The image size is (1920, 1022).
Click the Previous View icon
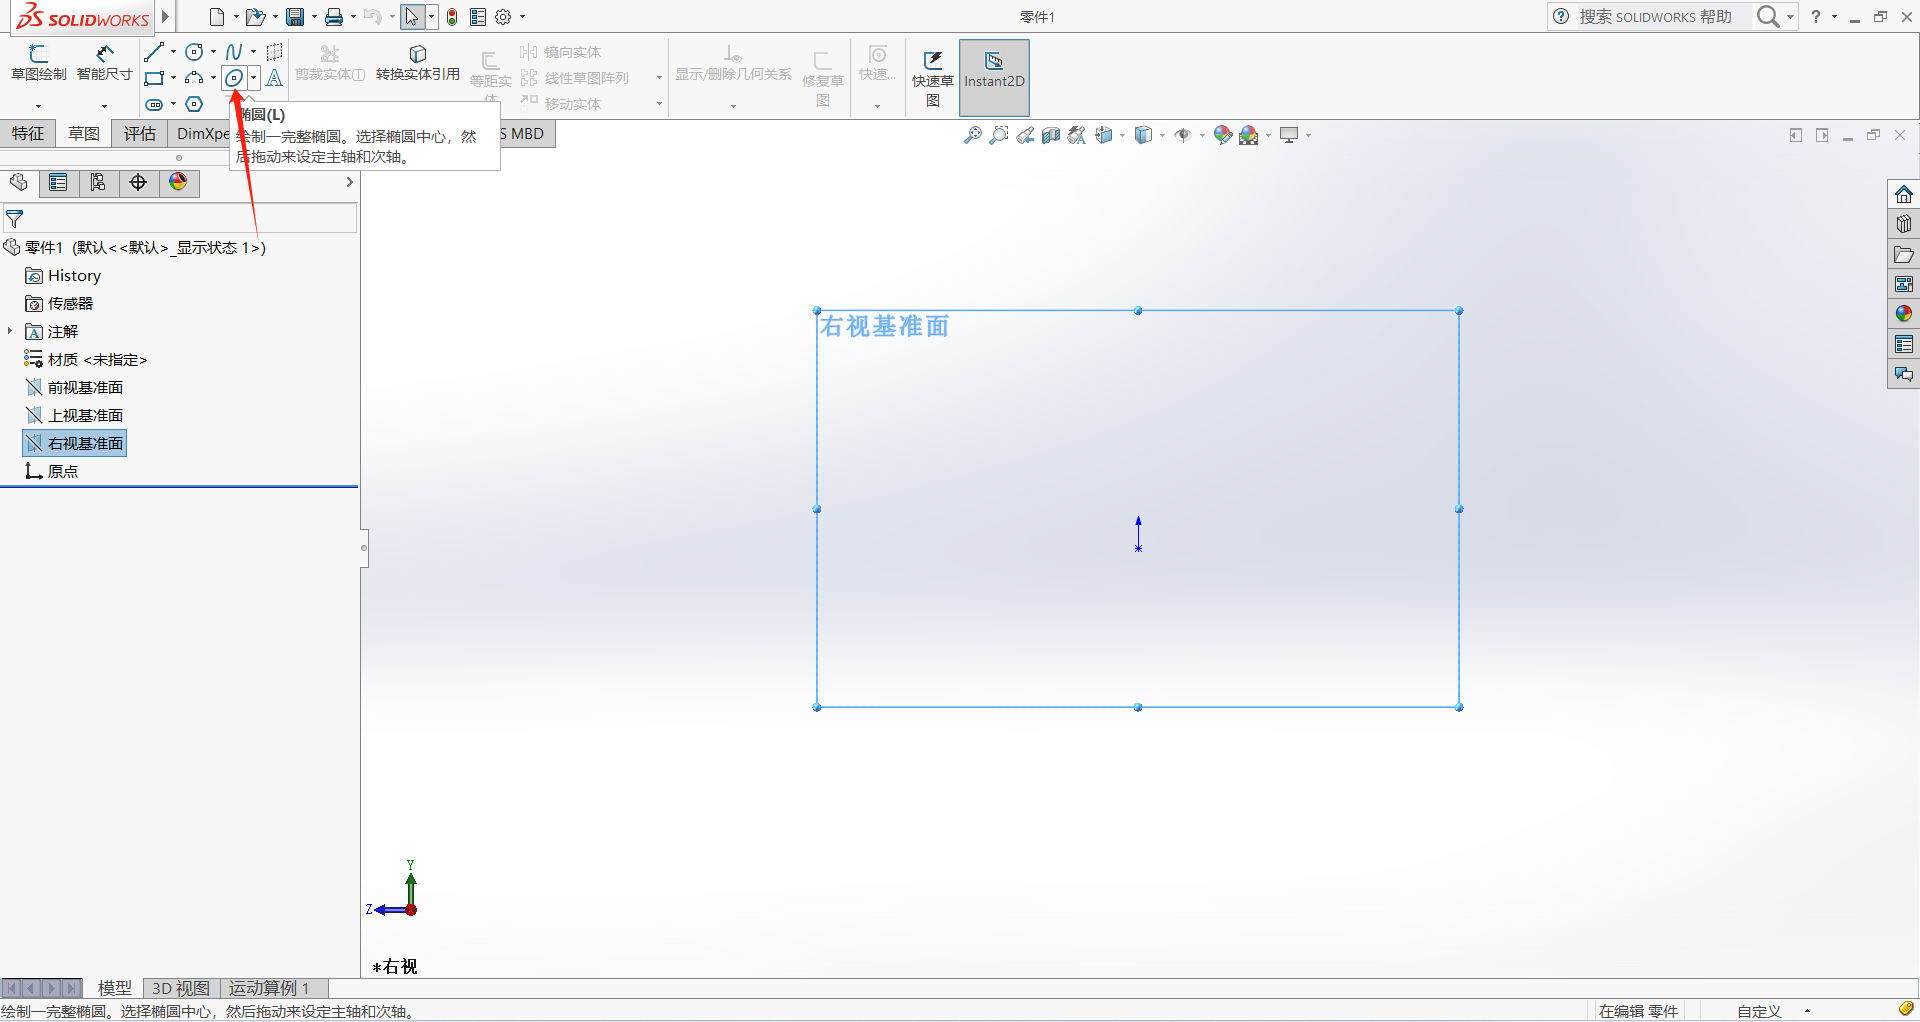[1025, 135]
